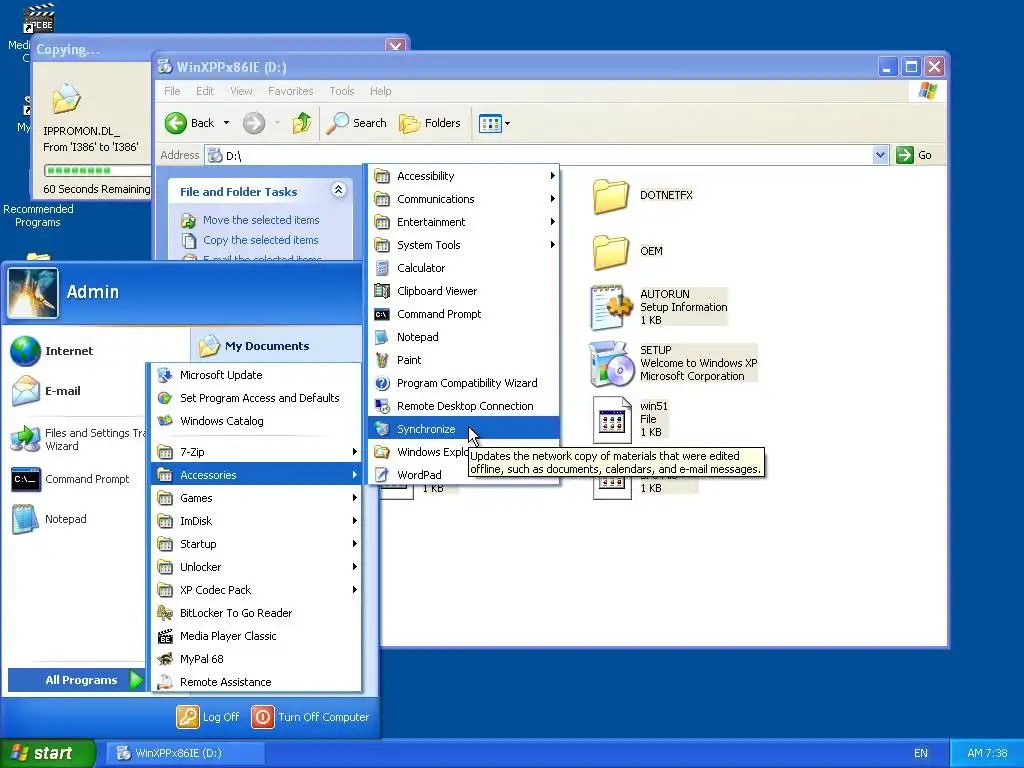This screenshot has height=768, width=1024.
Task: Click Synchronize in Accessories menu
Action: (464, 429)
